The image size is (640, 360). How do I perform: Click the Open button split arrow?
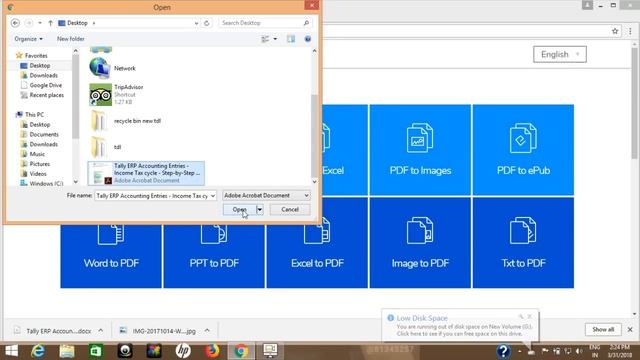point(260,209)
